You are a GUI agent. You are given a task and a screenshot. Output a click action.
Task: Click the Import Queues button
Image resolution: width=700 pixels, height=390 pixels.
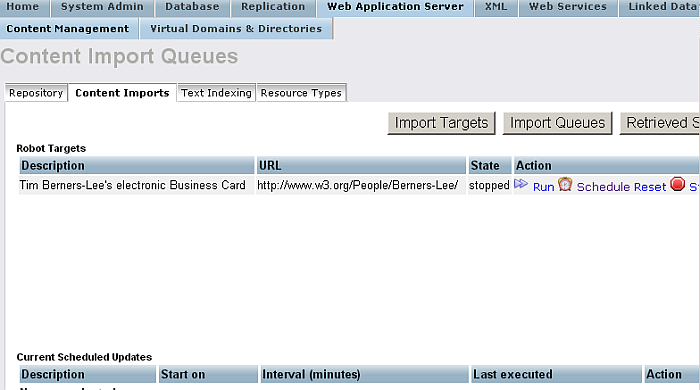click(557, 123)
